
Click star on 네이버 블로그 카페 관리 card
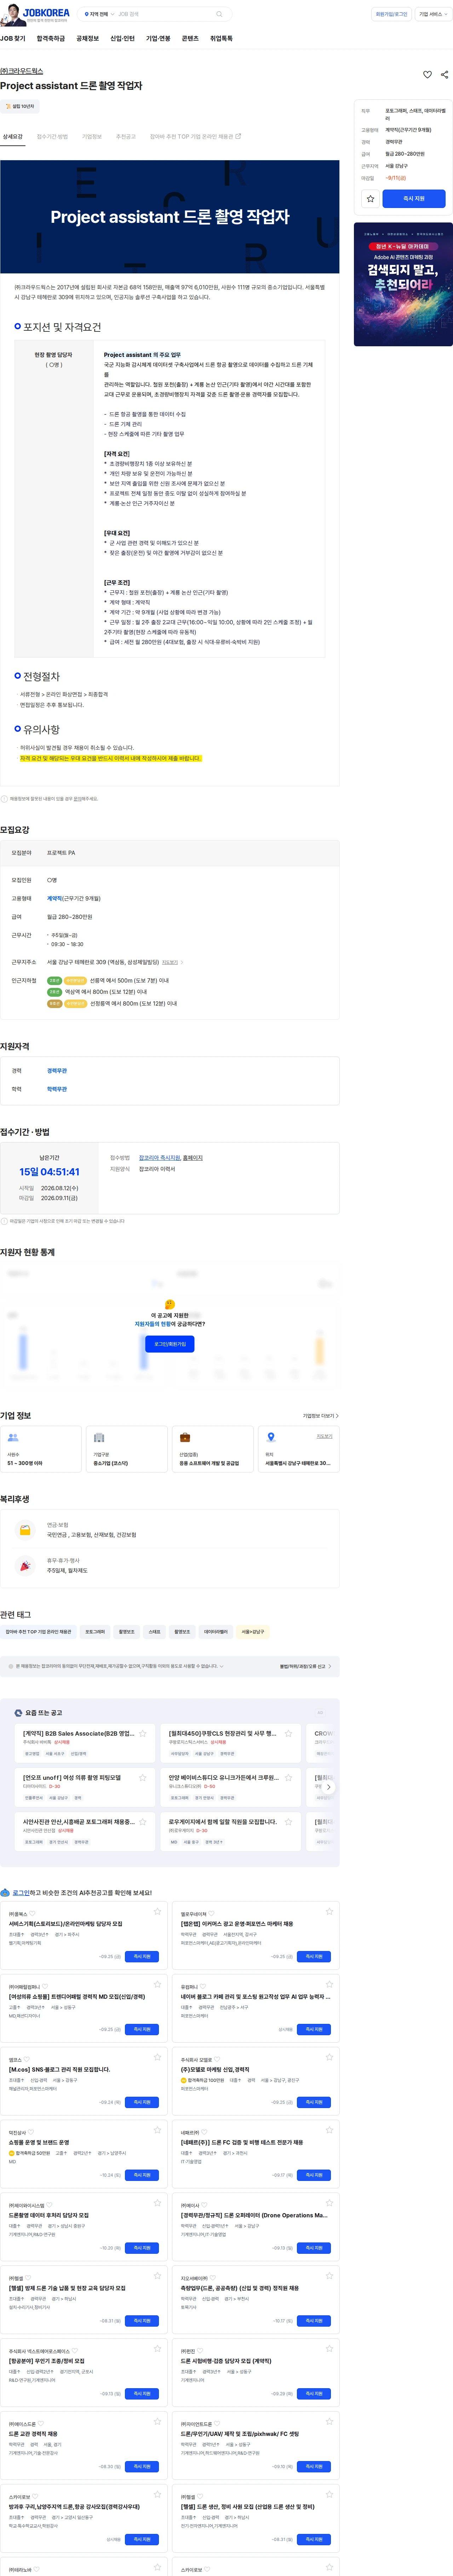click(x=329, y=1984)
